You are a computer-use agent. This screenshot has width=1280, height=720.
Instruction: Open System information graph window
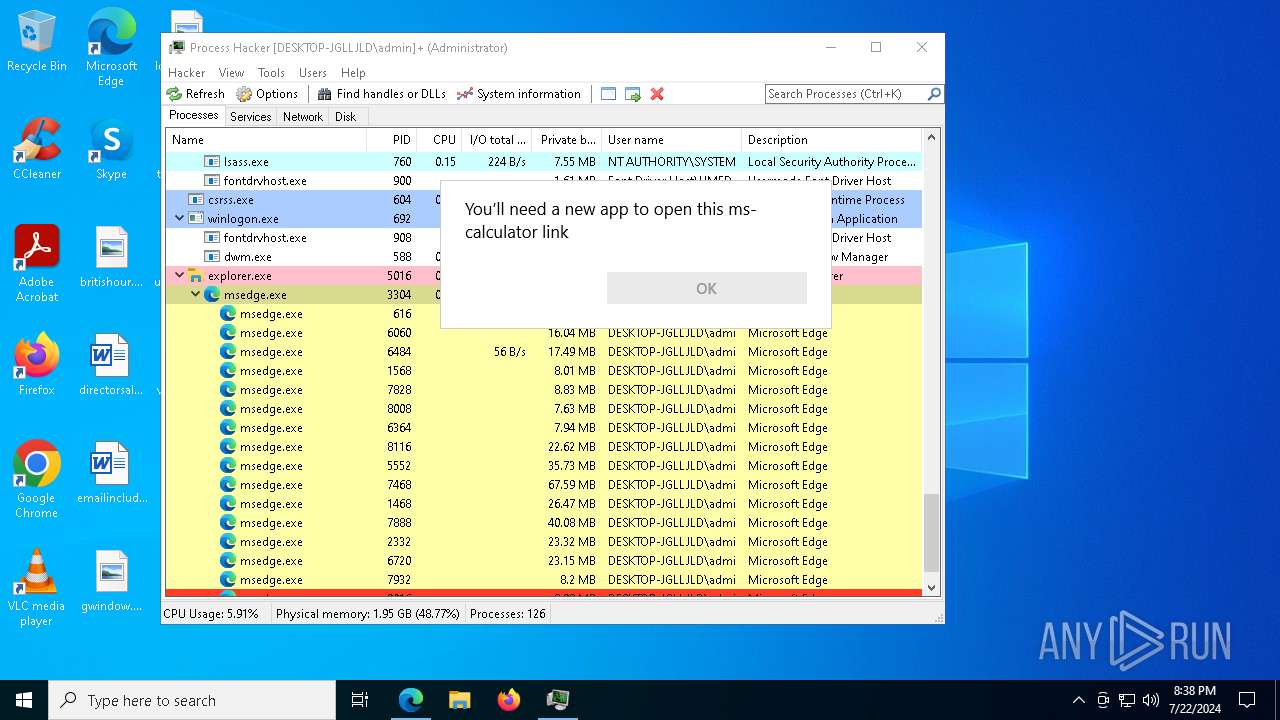click(x=519, y=94)
